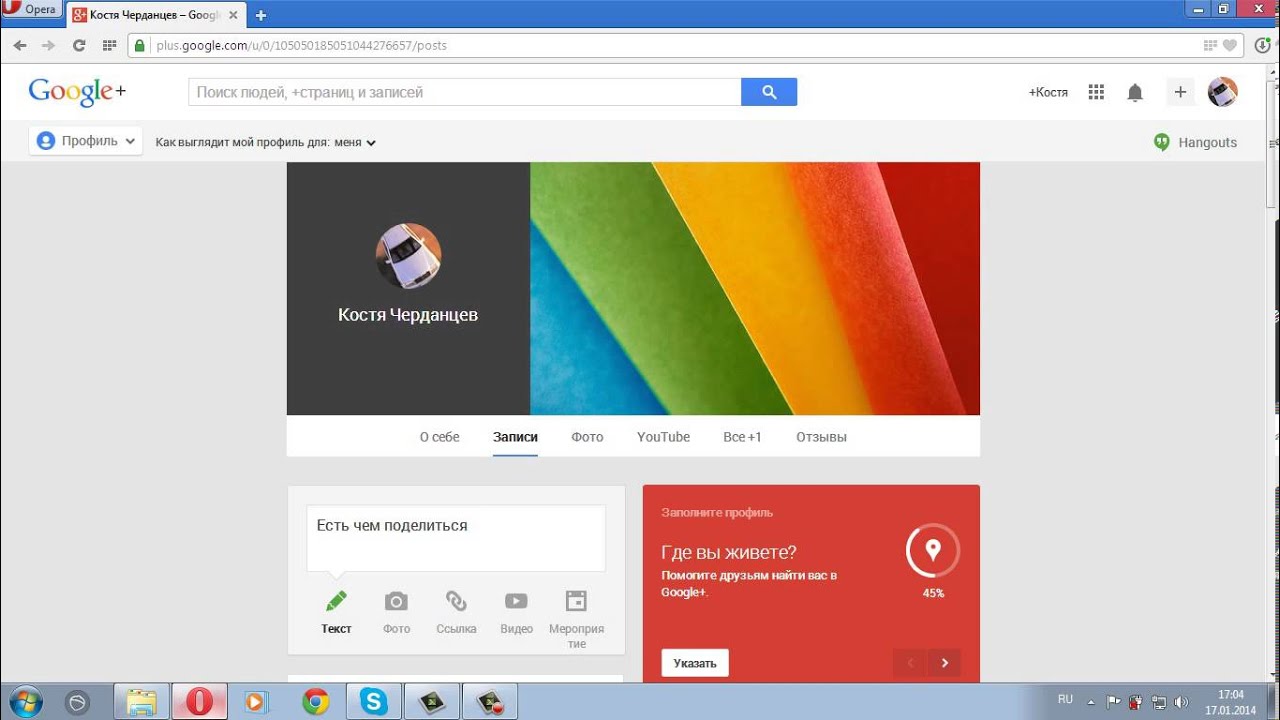Screen dimensions: 1280x720
Task: Reload the page with the refresh icon
Action: 79,45
